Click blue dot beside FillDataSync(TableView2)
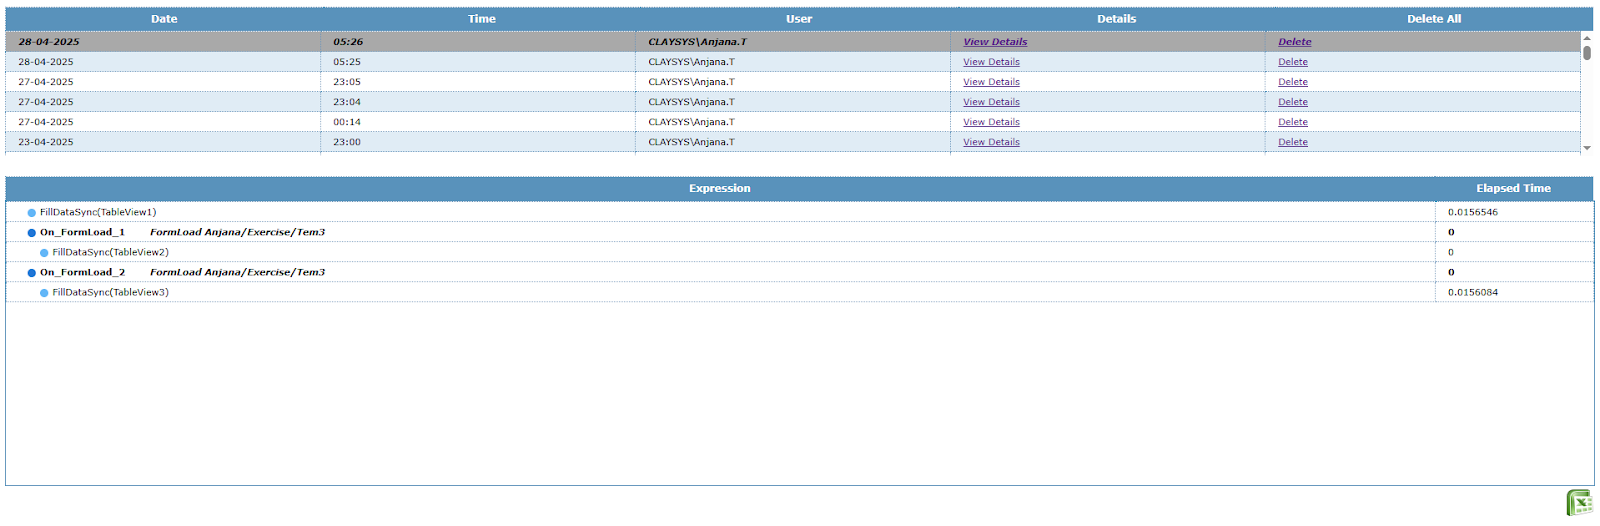Viewport: 1600px width, 526px height. [x=44, y=253]
